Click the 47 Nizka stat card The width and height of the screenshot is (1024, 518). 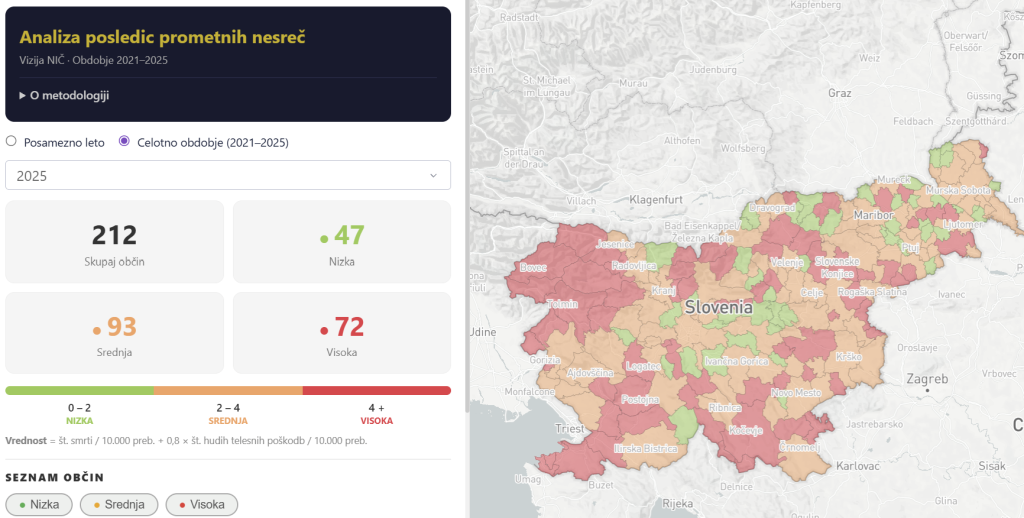tap(342, 242)
